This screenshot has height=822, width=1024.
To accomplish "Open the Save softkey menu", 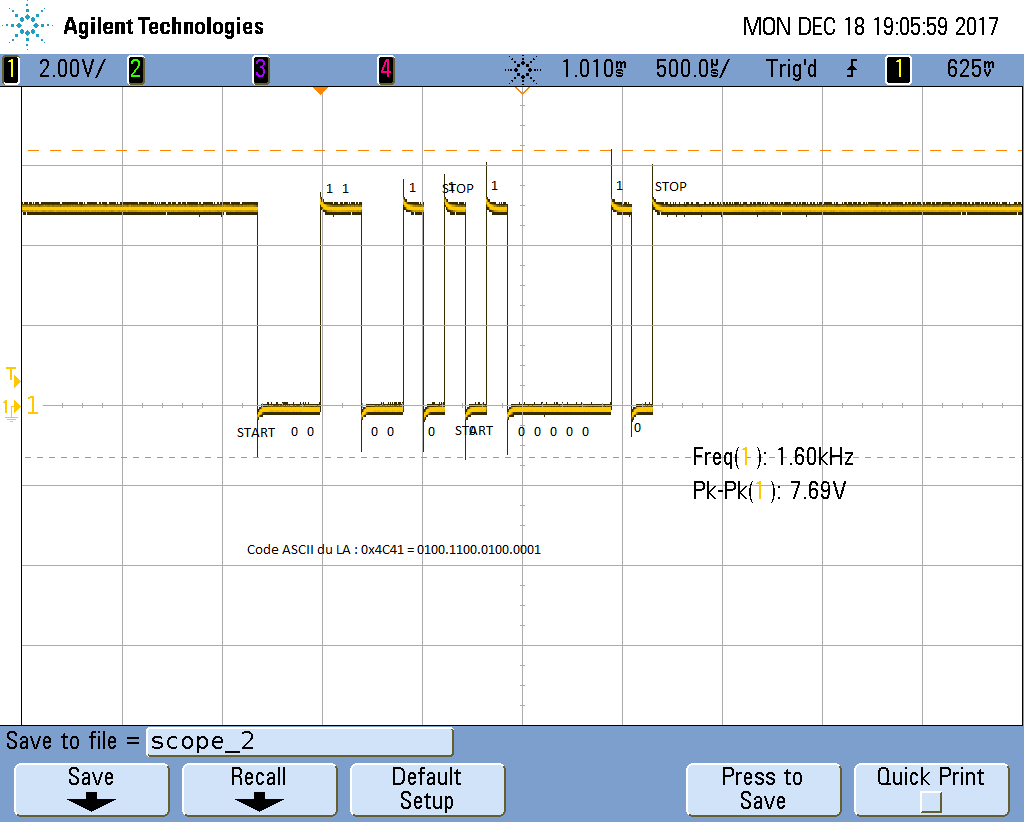I will tap(91, 788).
